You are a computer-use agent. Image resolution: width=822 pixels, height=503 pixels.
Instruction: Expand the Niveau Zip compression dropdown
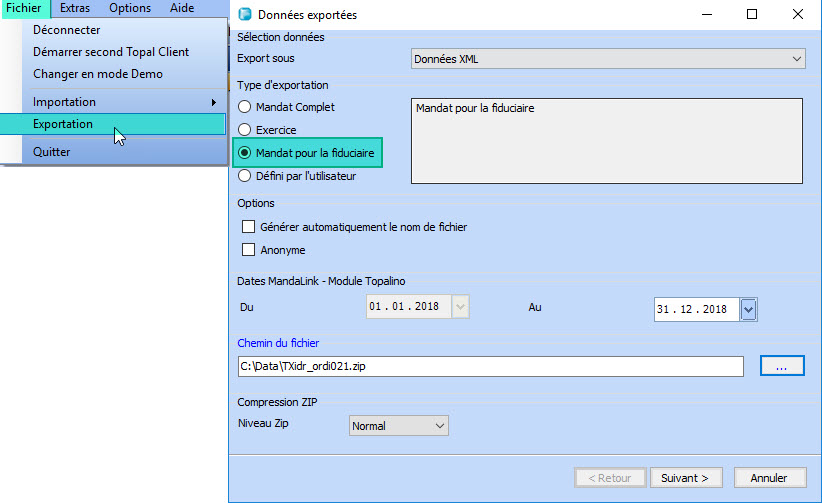(x=399, y=426)
